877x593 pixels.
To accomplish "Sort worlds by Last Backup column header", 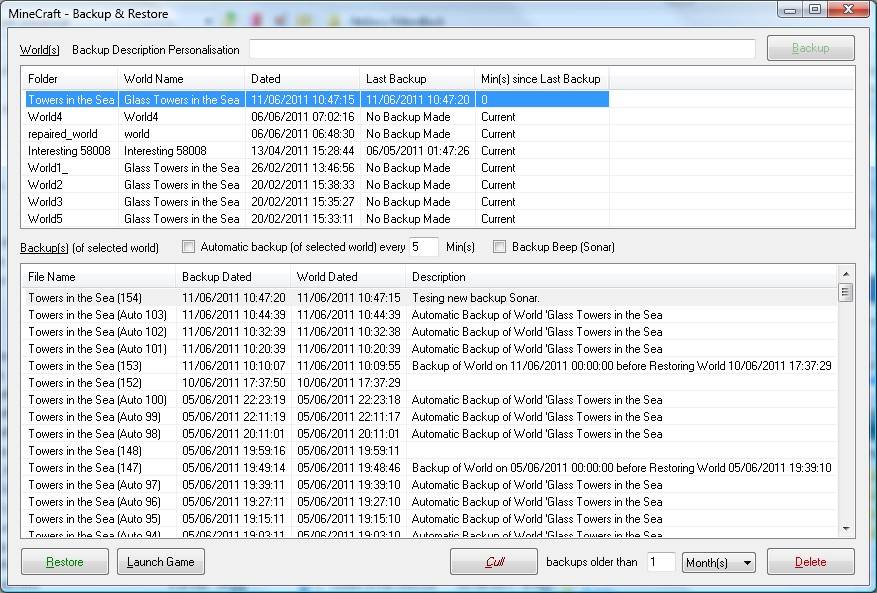I will 416,79.
